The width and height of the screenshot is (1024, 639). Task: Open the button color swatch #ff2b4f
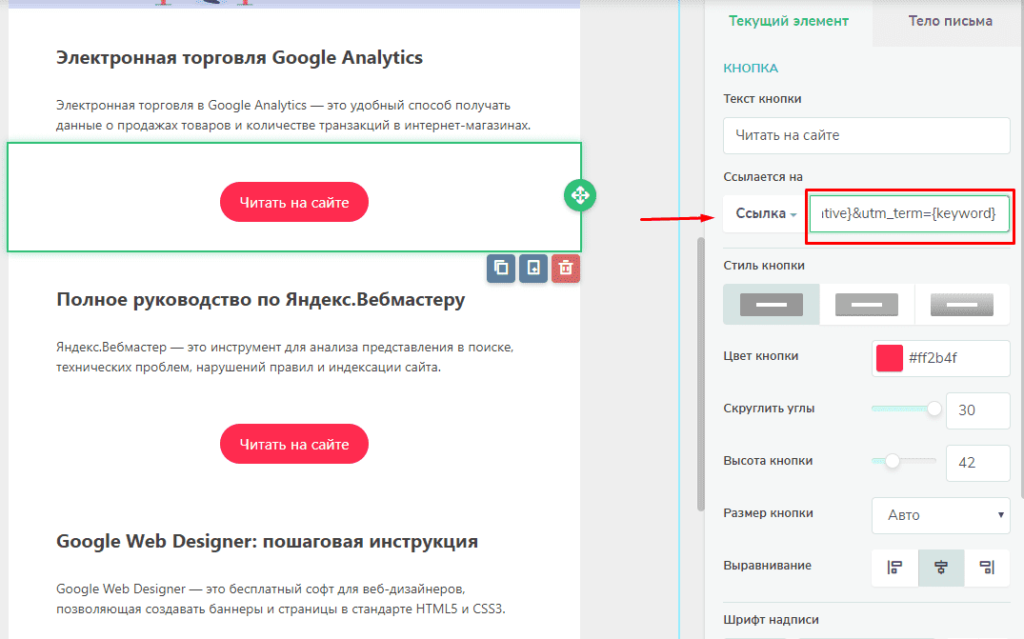pyautogui.click(x=889, y=358)
